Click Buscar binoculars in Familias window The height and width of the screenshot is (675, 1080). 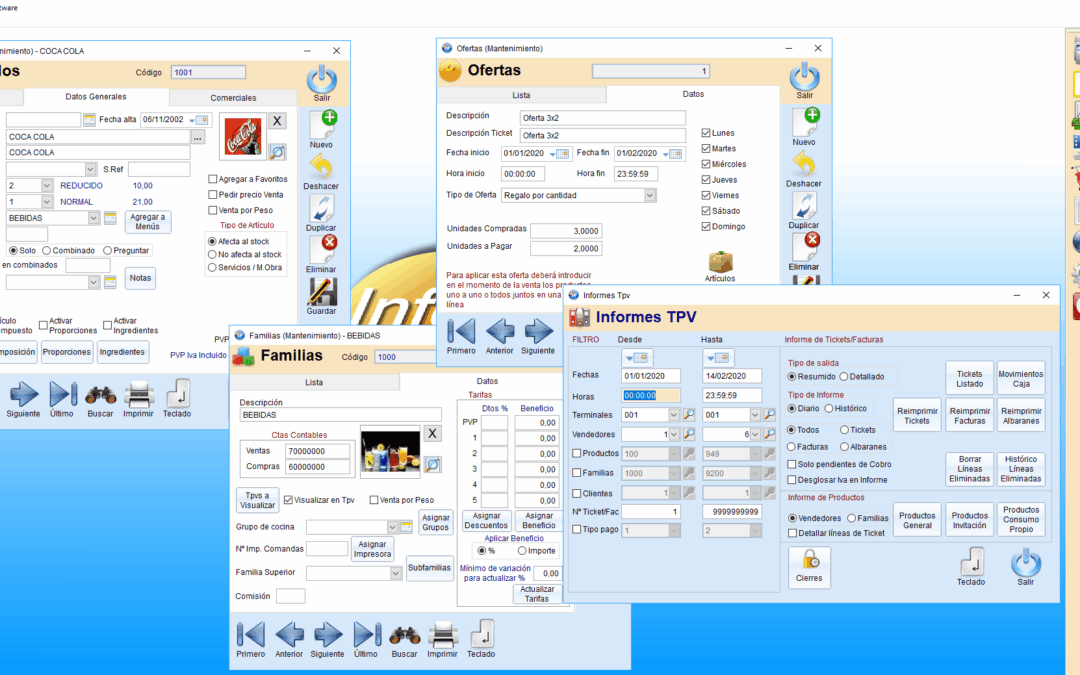(x=404, y=636)
